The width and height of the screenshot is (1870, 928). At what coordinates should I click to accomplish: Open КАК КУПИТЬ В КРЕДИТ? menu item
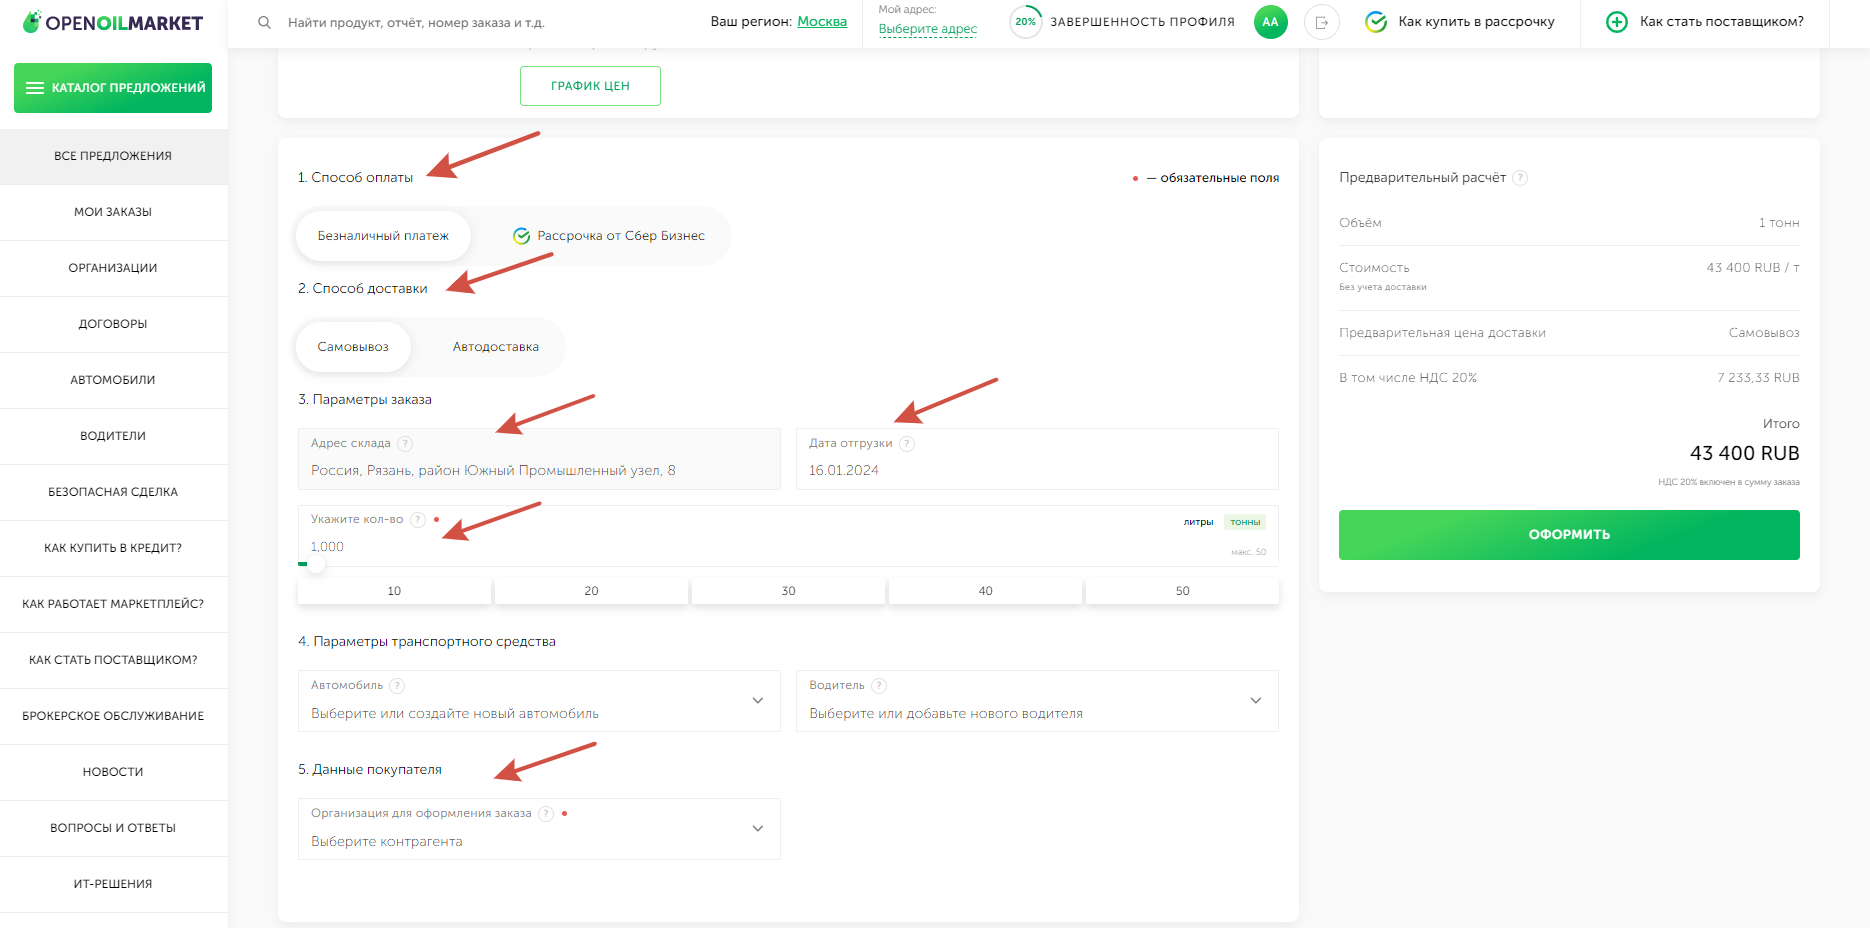pos(113,548)
